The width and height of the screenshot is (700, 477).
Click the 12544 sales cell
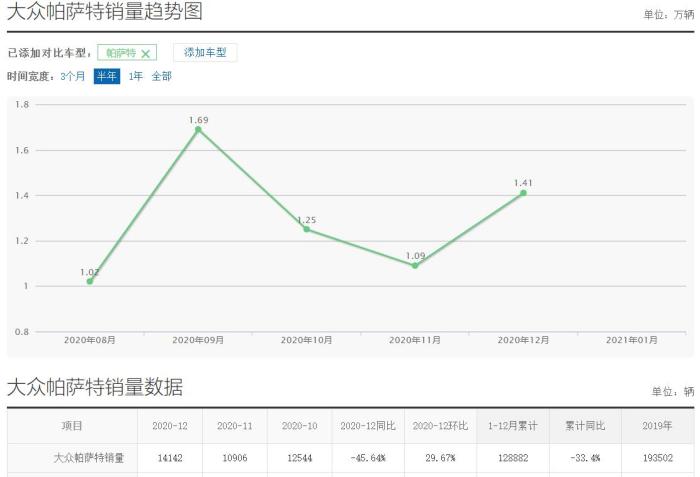(300, 458)
